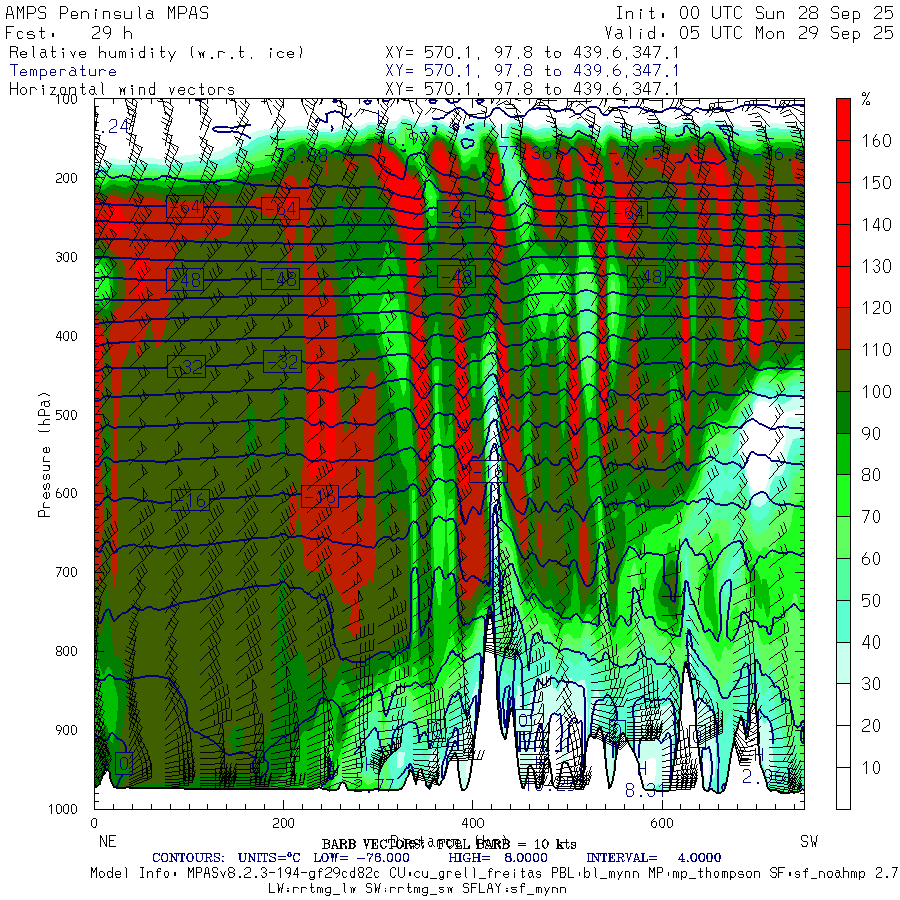
Task: Click the 200 tick on the distance axis
Action: click(284, 823)
